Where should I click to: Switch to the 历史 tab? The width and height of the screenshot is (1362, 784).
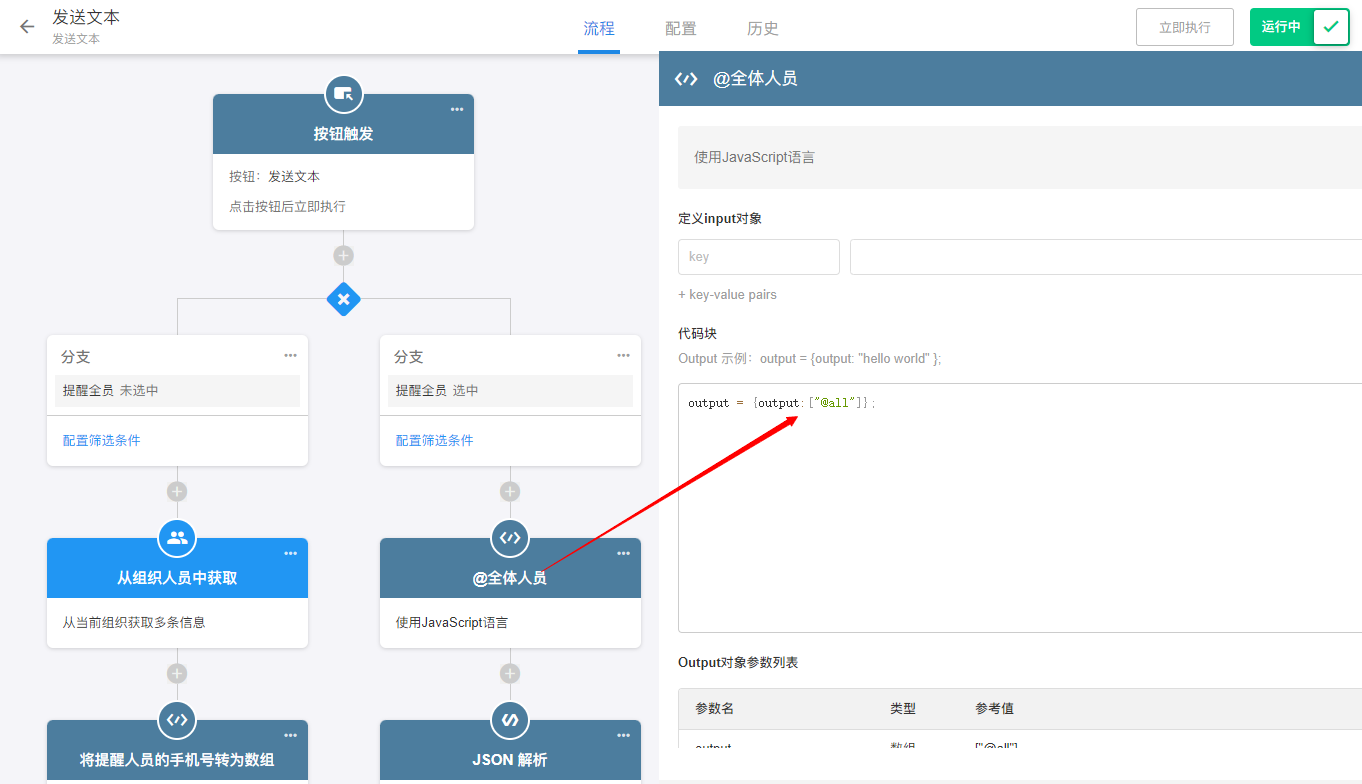click(762, 29)
